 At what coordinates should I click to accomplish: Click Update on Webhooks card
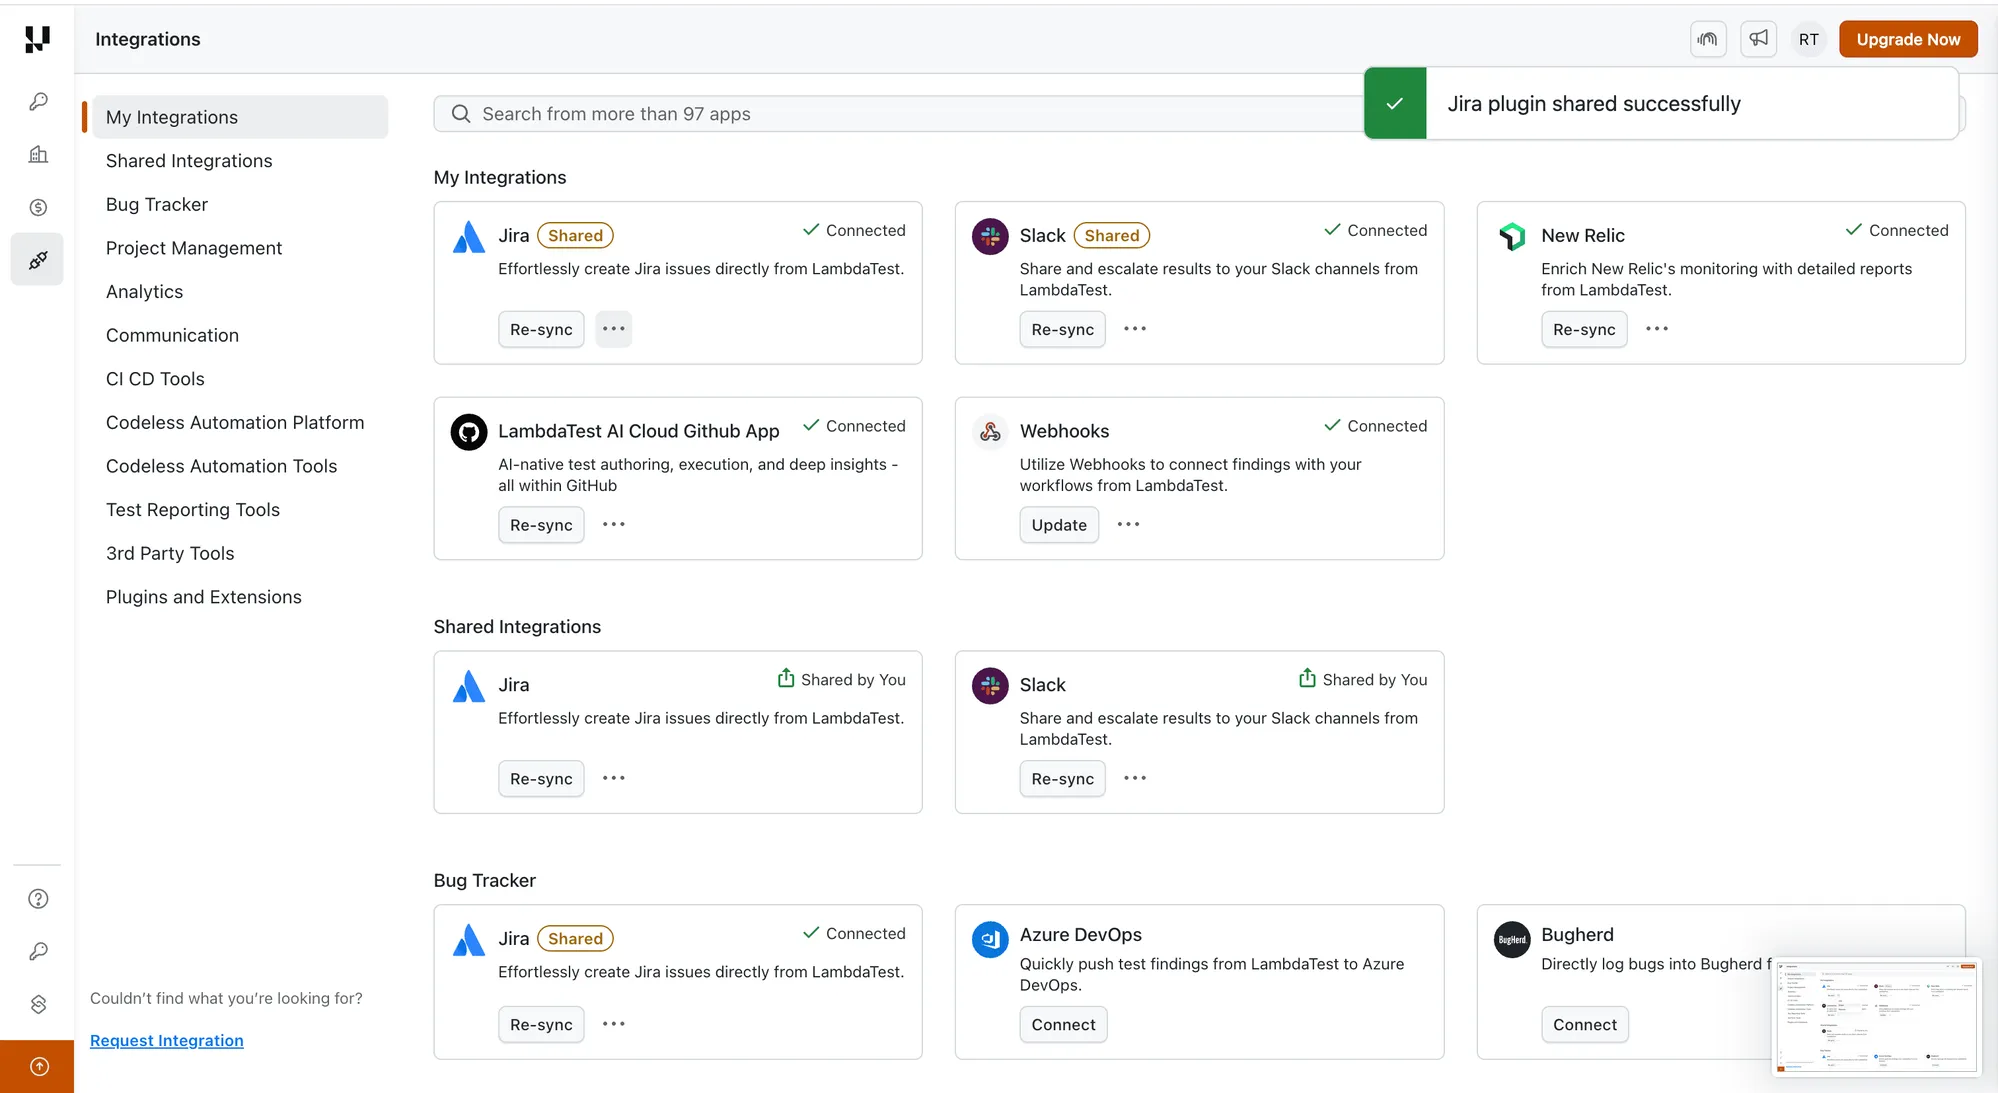click(x=1059, y=525)
